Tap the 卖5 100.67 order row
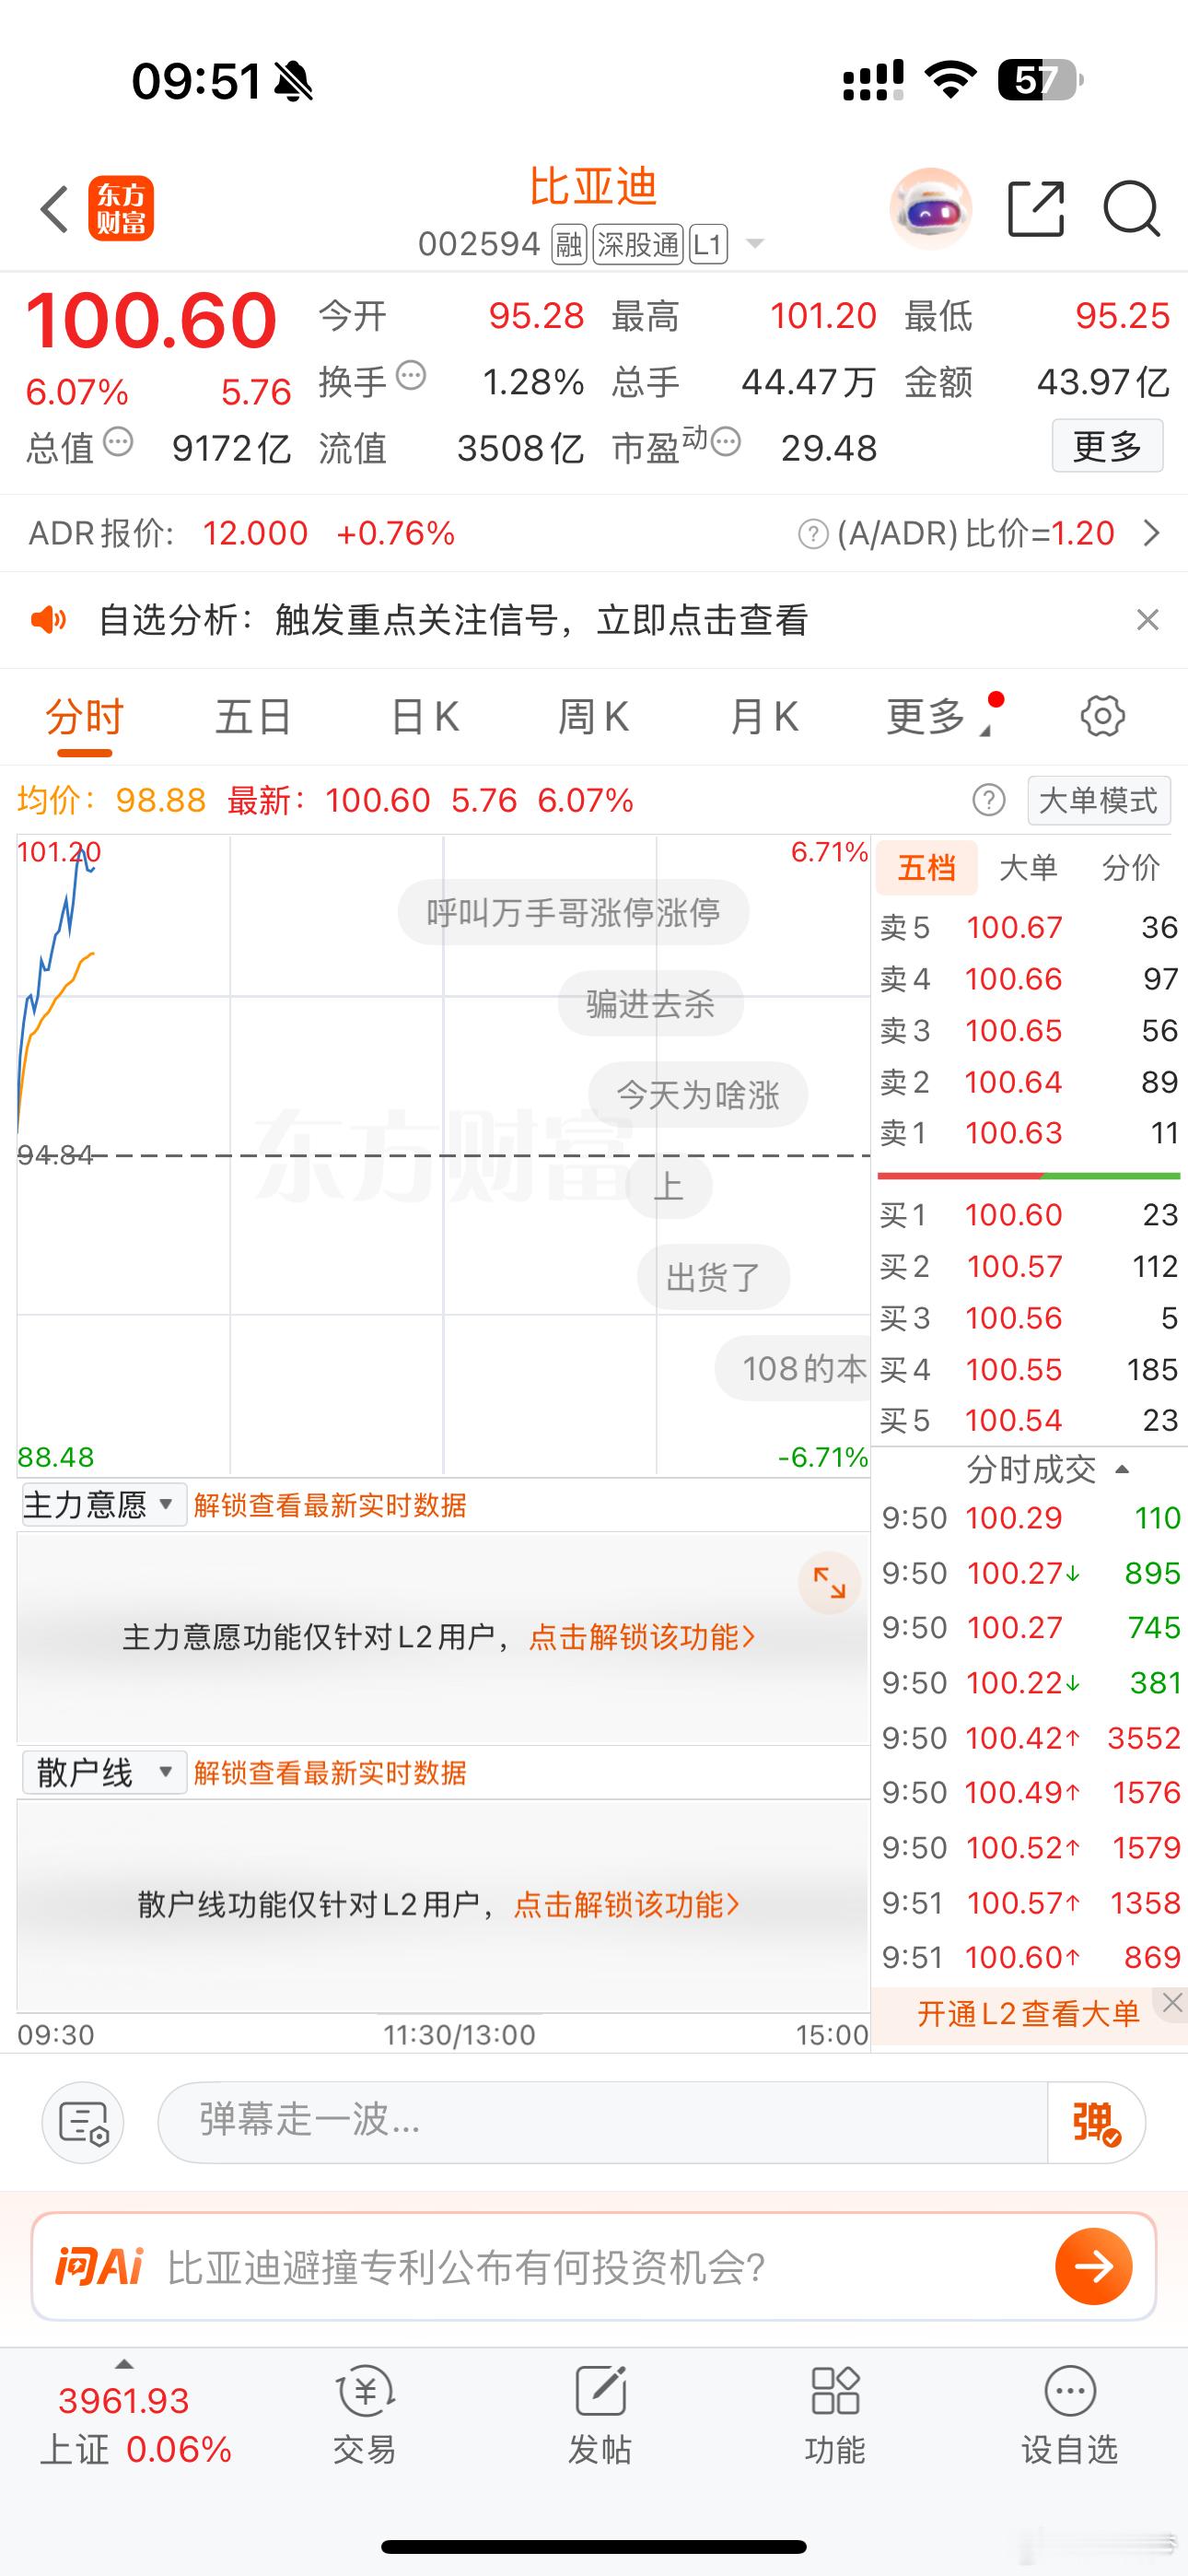This screenshot has width=1188, height=2576. [1028, 927]
